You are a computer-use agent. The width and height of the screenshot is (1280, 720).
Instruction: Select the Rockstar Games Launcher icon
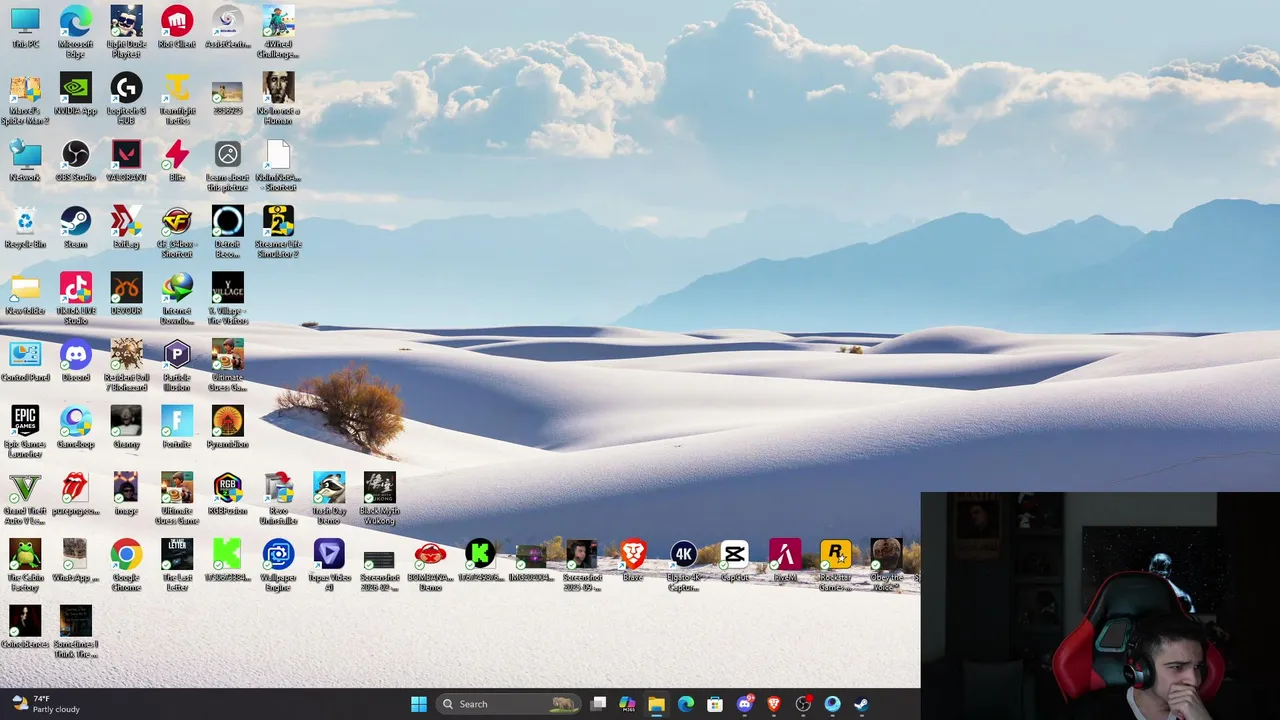[x=835, y=566]
